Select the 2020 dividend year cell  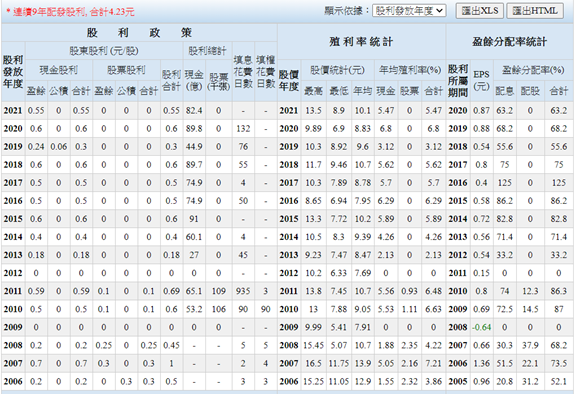tap(13, 129)
